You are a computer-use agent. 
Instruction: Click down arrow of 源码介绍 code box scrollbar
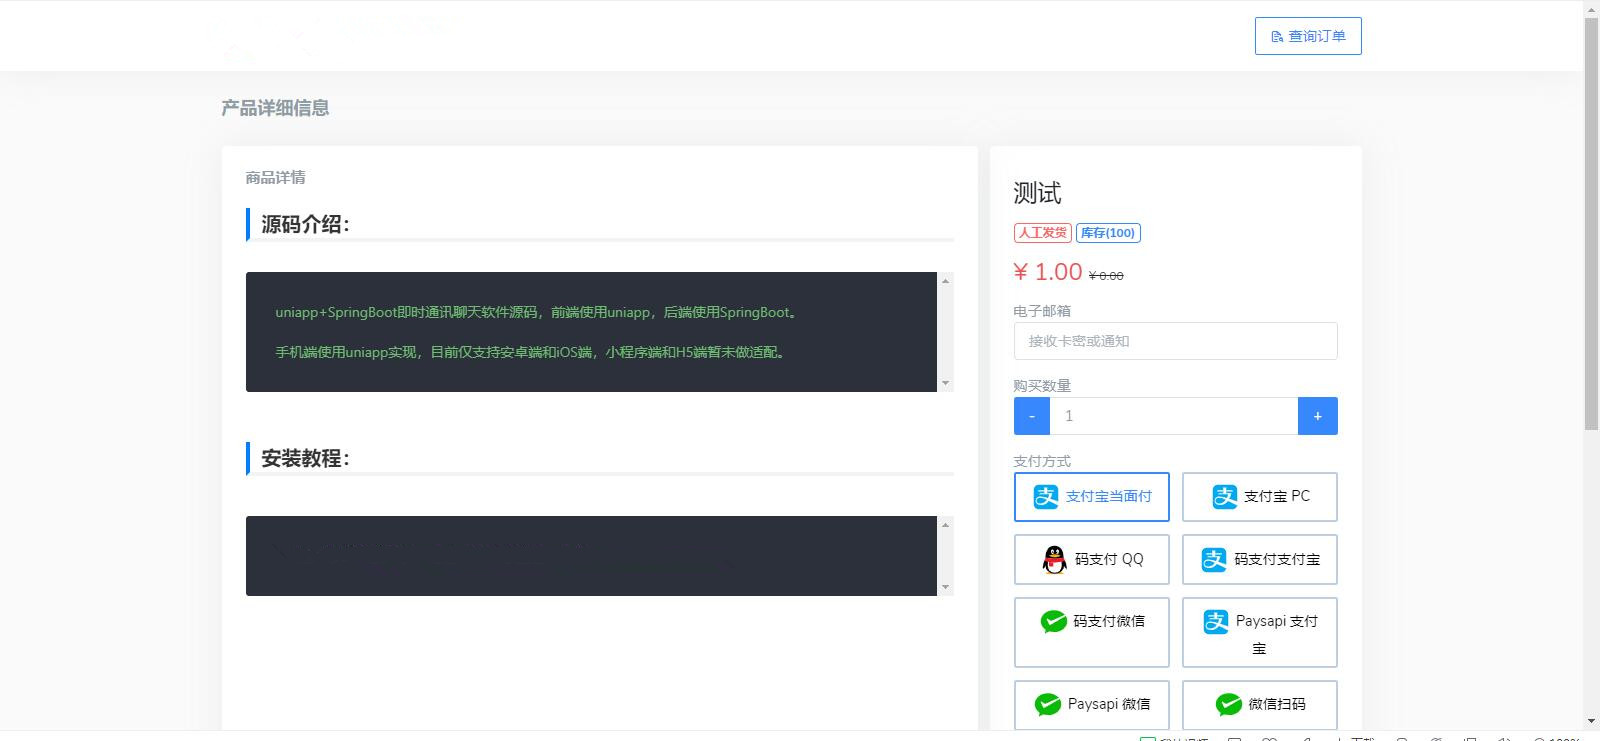coord(945,383)
